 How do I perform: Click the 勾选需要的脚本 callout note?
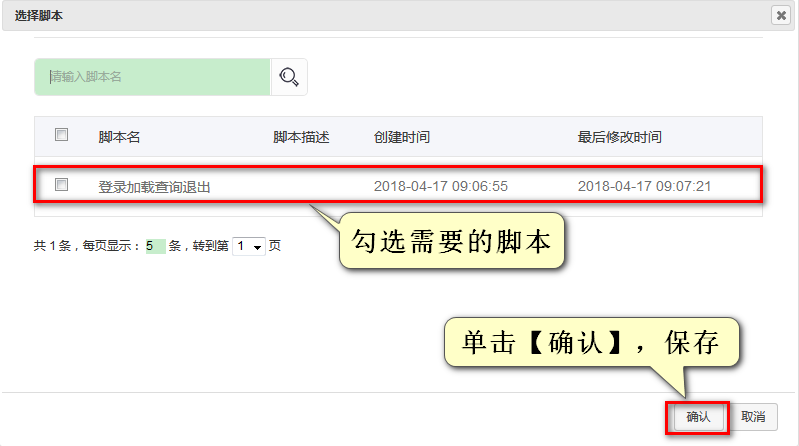pyautogui.click(x=450, y=241)
